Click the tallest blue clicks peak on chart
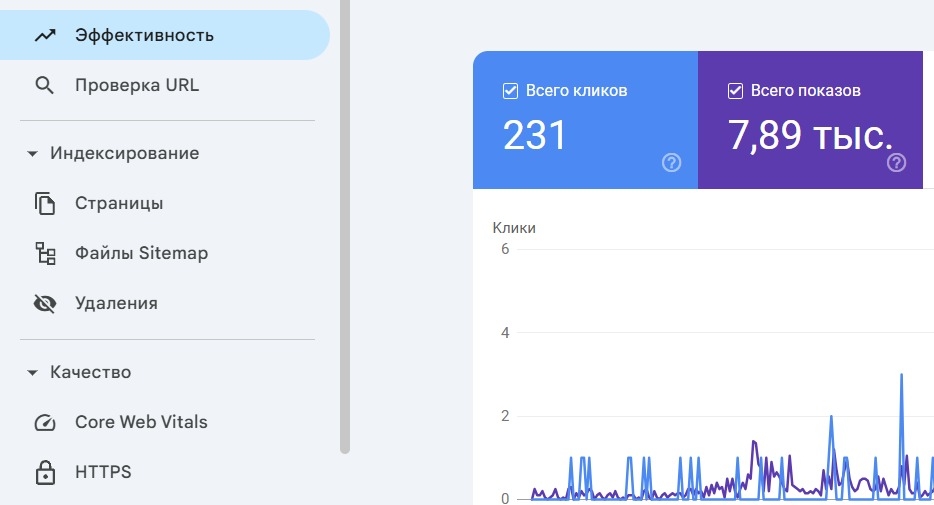Viewport: 934px width, 505px height. point(901,375)
